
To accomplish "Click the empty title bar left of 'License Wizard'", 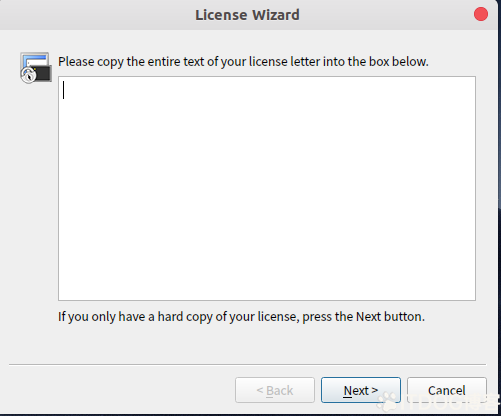I will (x=97, y=15).
